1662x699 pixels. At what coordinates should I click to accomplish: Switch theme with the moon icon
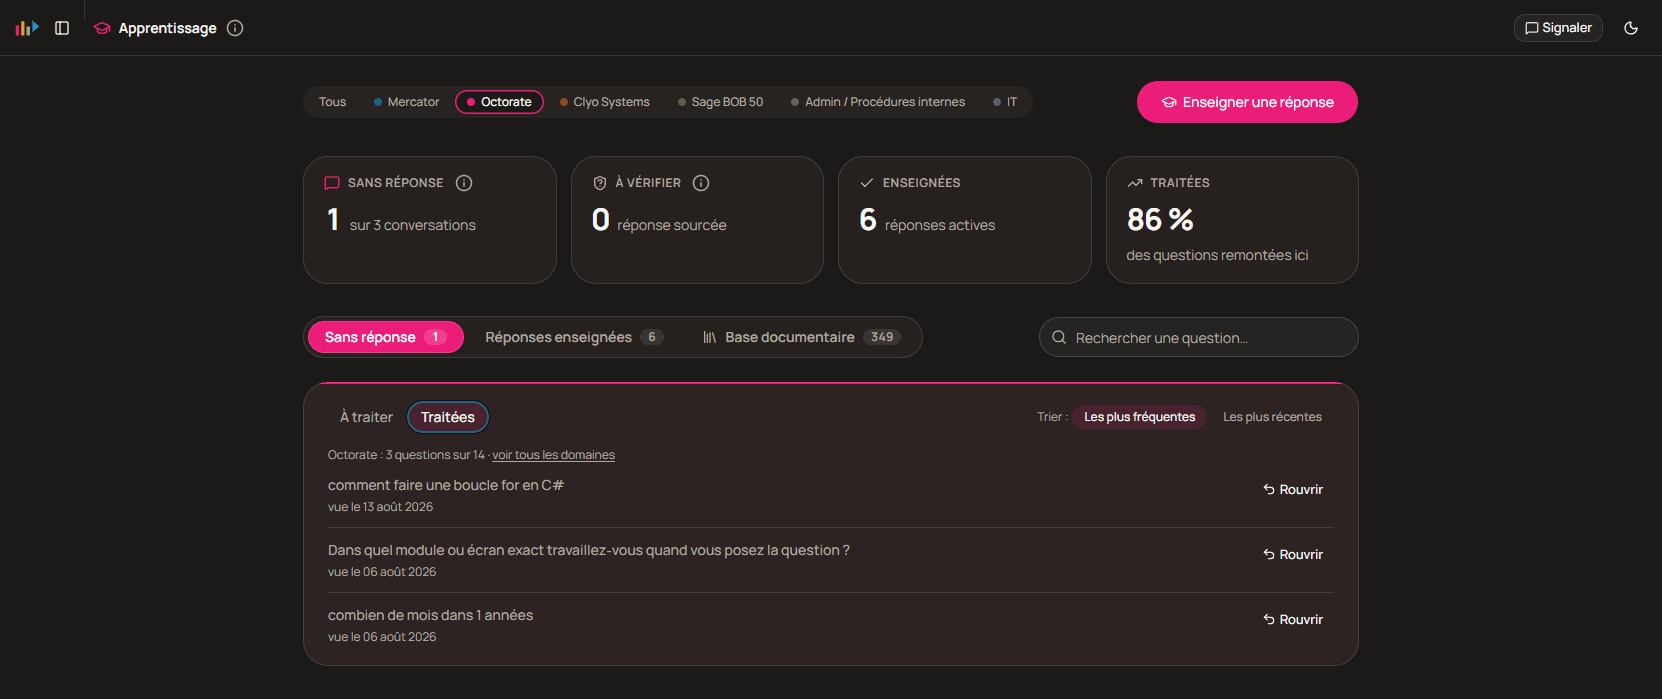click(1631, 28)
